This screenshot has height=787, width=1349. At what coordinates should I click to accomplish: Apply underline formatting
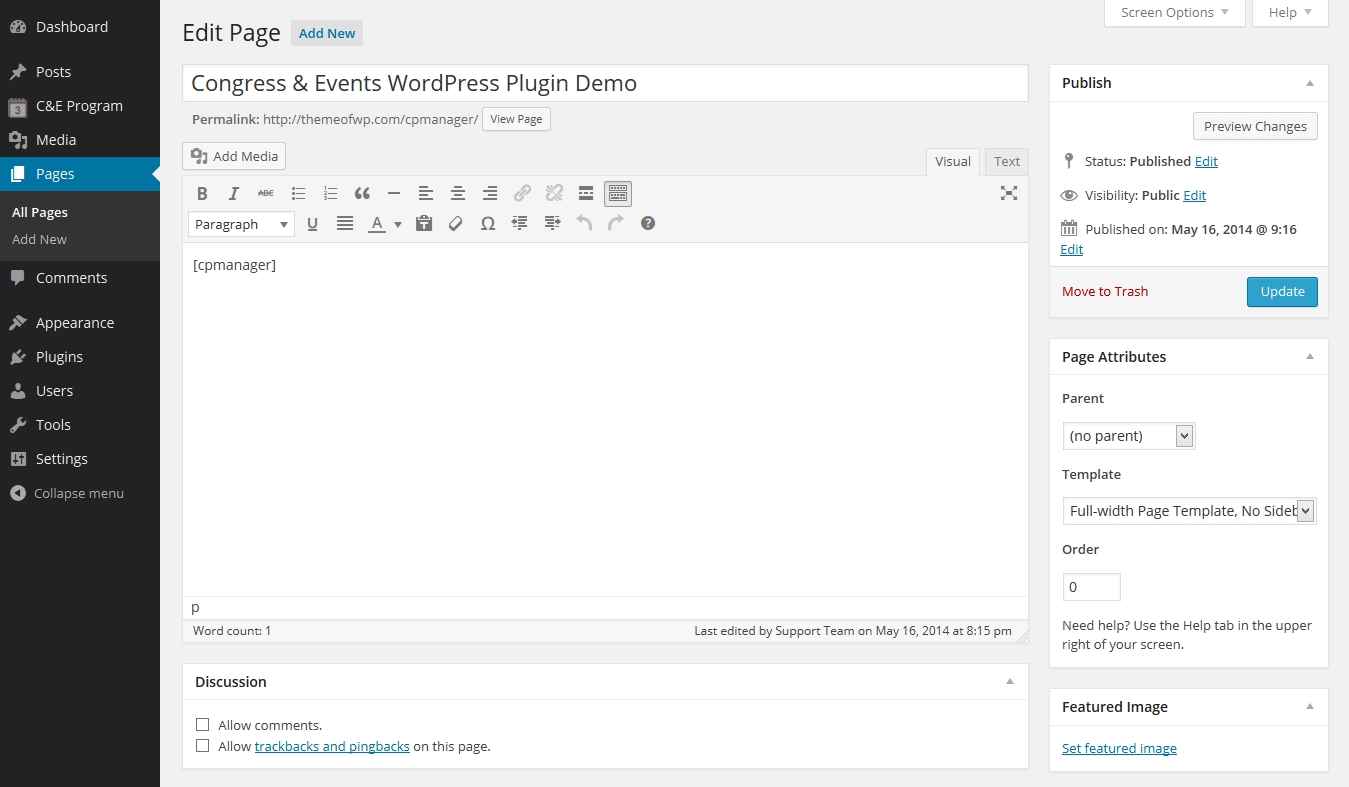(312, 223)
